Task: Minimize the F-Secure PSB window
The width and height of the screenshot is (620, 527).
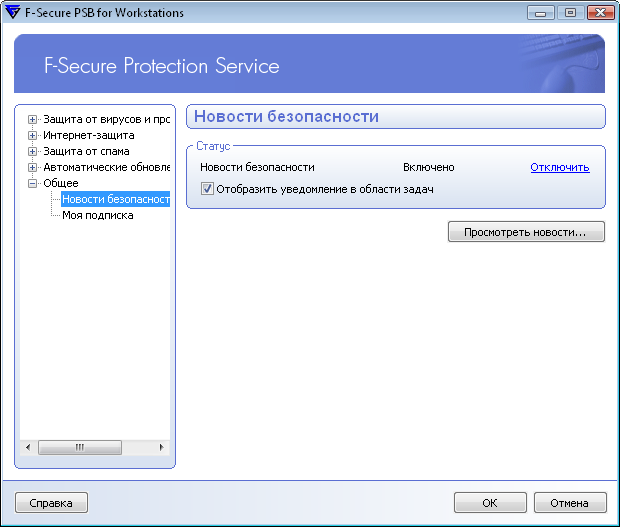Action: point(540,13)
